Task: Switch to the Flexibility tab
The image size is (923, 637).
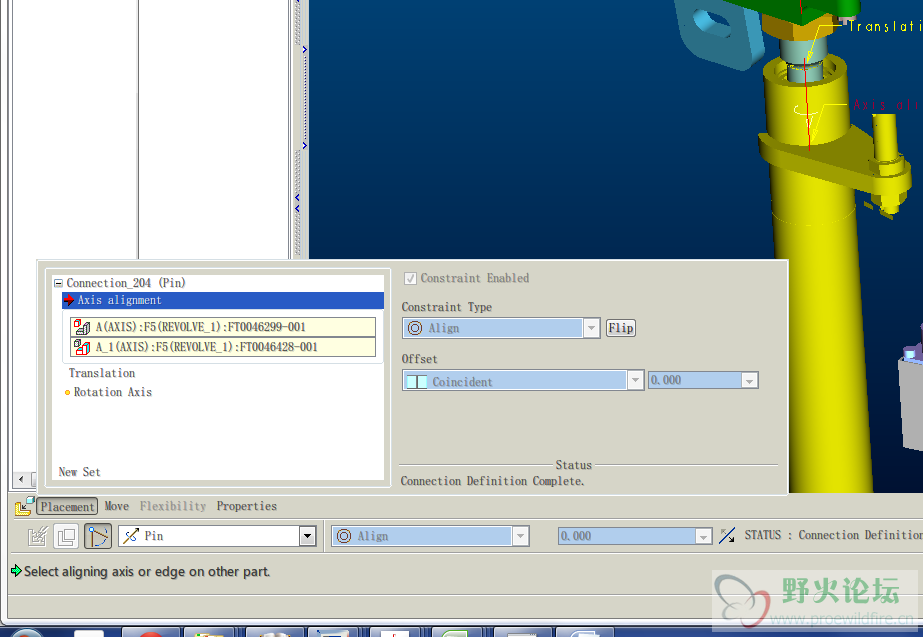Action: pos(173,506)
